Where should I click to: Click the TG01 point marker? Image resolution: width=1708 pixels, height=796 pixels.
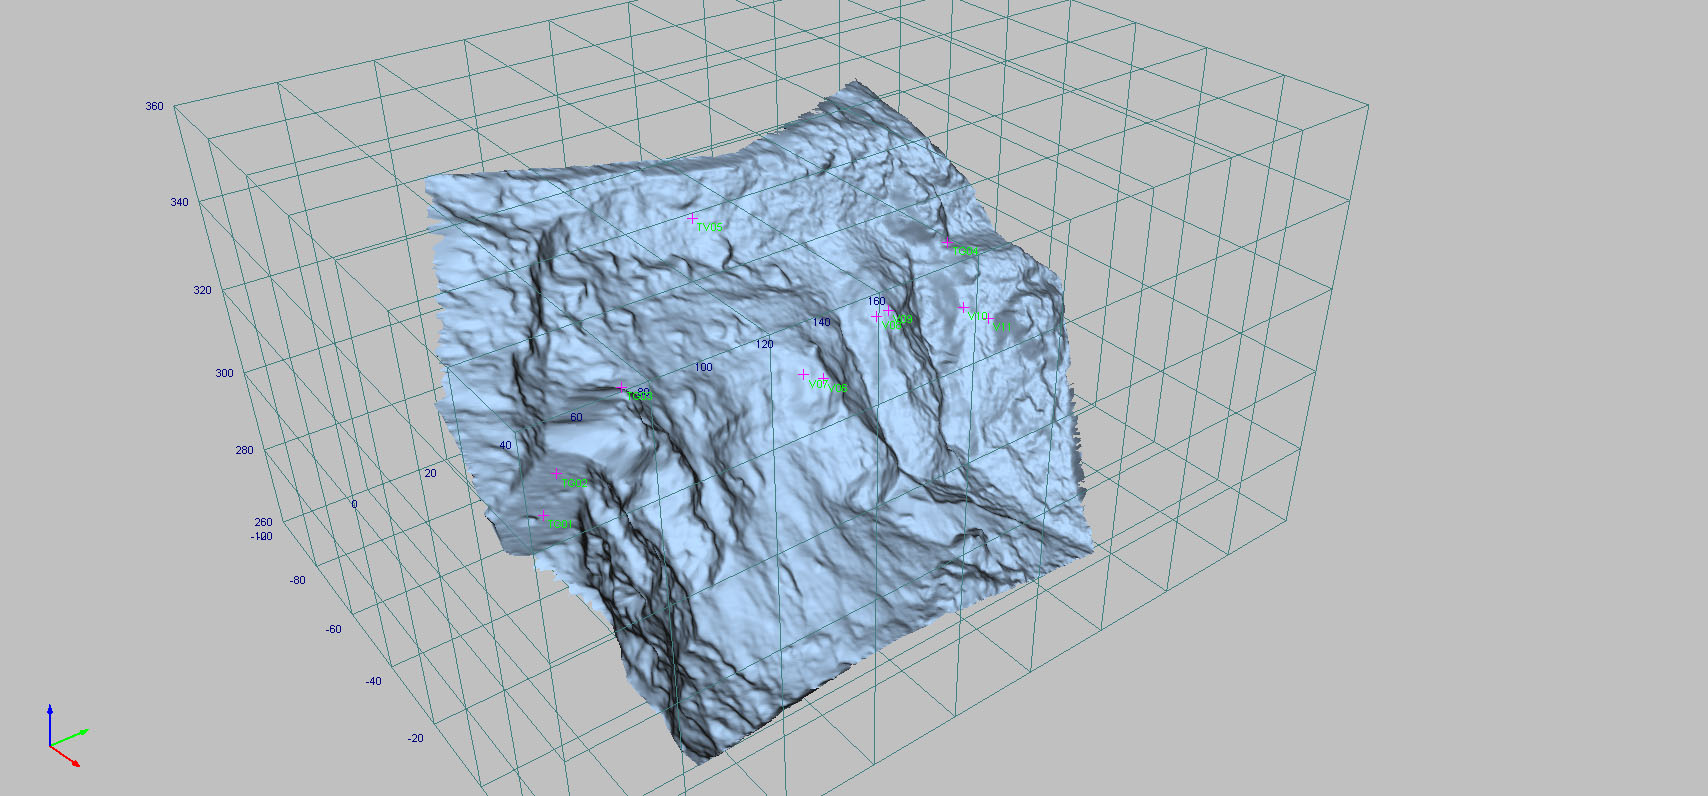544,516
